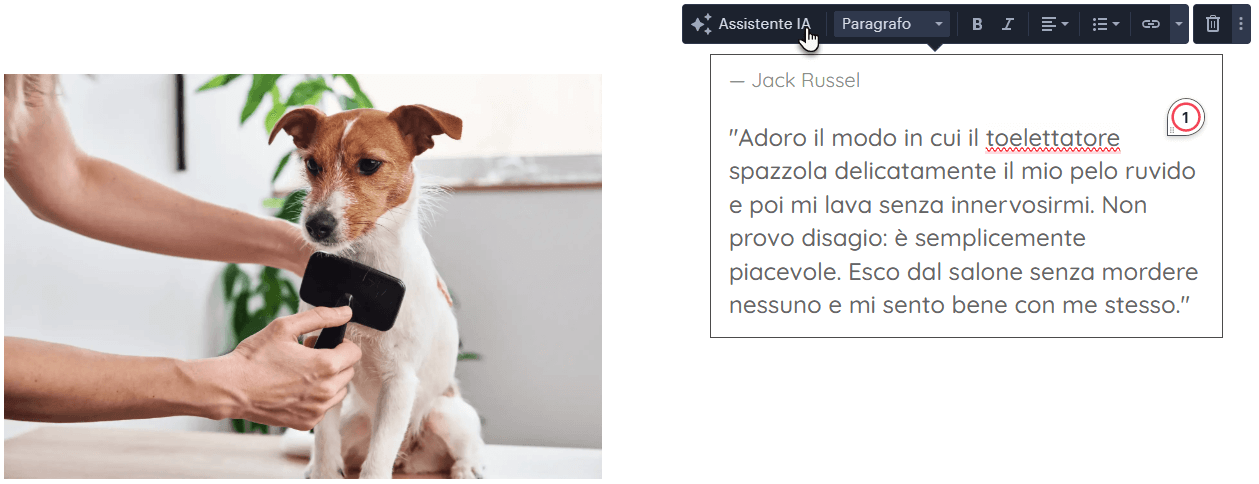
Task: Open the three-dot more options menu
Action: click(x=1241, y=24)
